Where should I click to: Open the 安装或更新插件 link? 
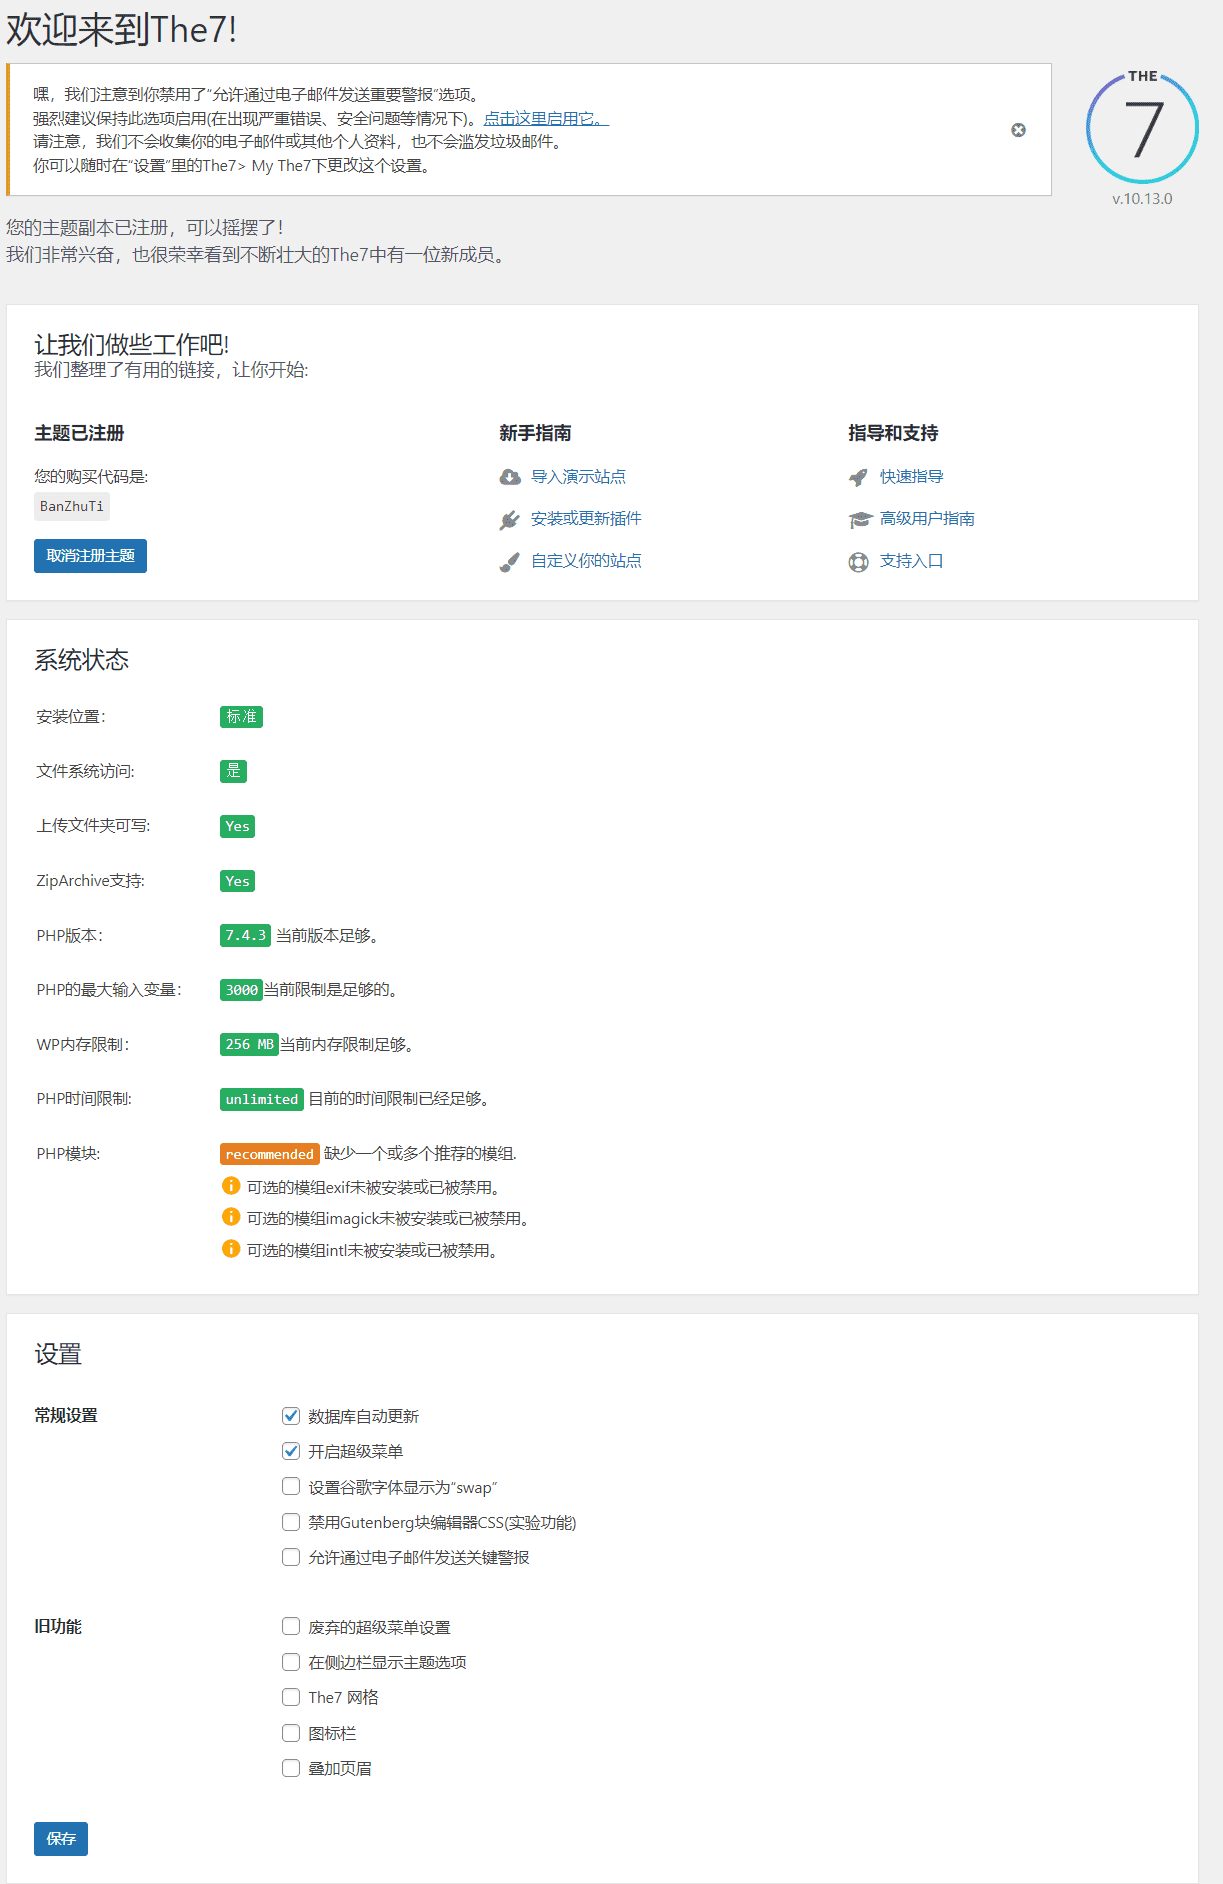(x=586, y=519)
